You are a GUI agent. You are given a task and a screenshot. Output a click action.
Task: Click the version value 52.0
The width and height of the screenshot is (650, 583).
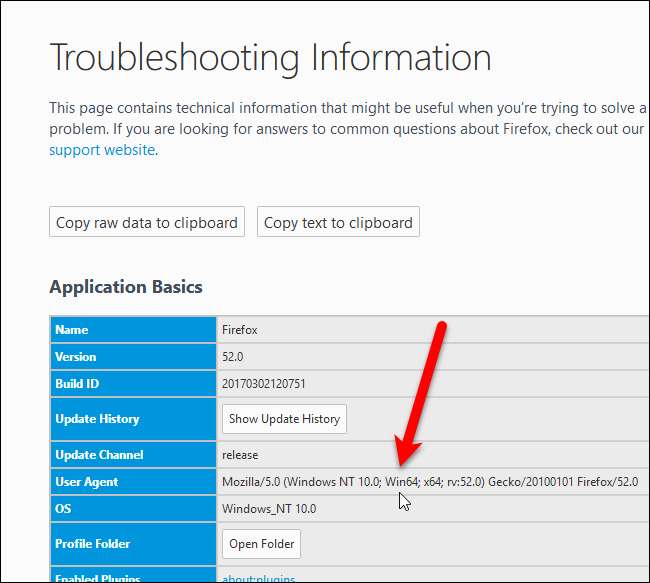233,357
